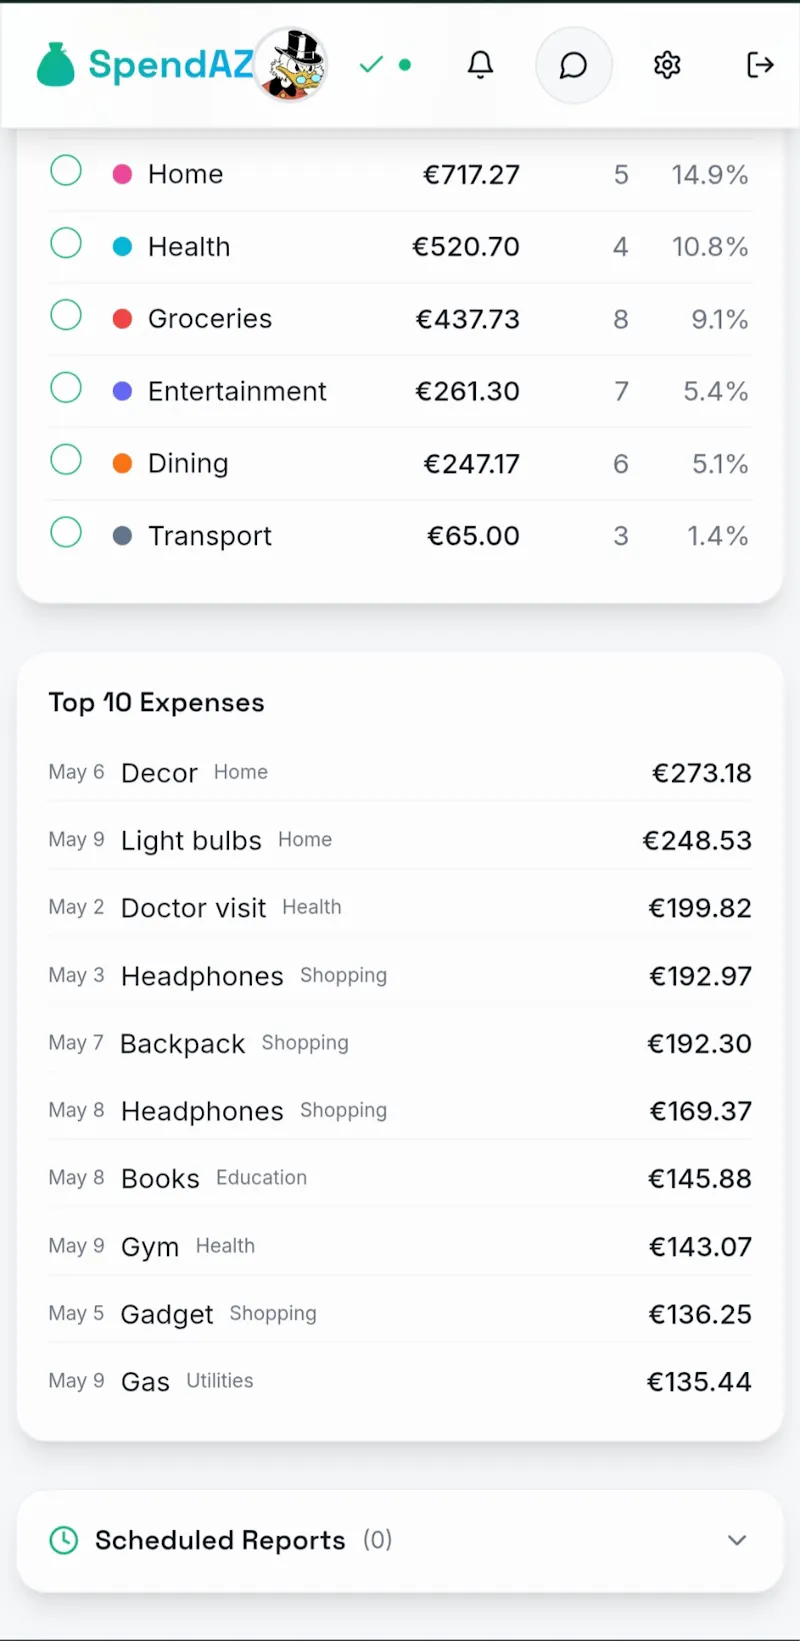This screenshot has width=800, height=1641.
Task: Open the chat messages icon
Action: 573,65
